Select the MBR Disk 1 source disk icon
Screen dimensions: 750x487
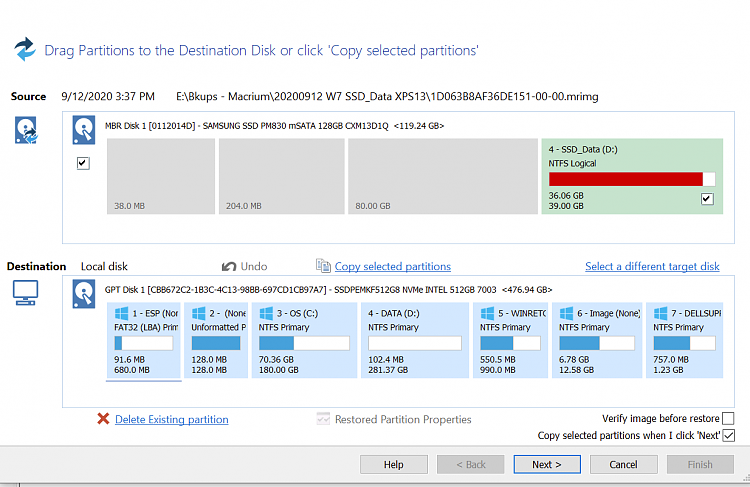[84, 130]
